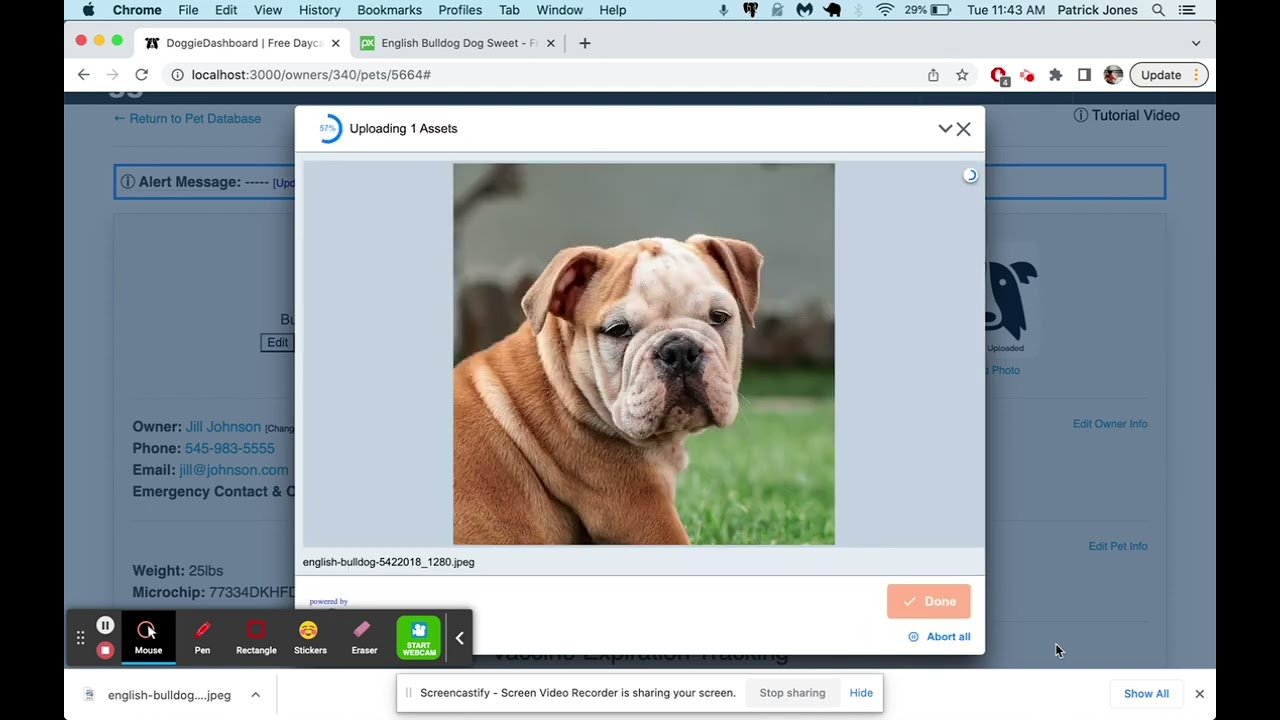
Task: Show All downloads
Action: 1146,694
